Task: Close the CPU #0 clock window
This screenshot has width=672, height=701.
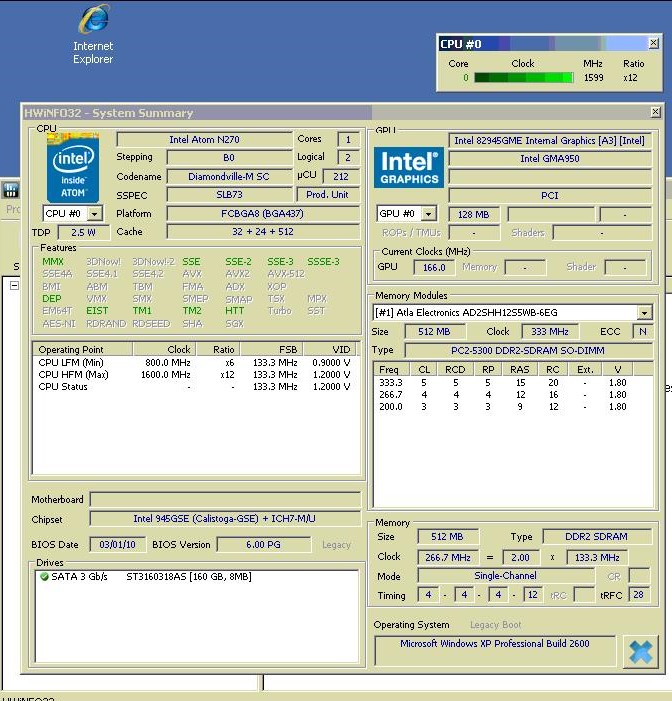Action: coord(653,43)
